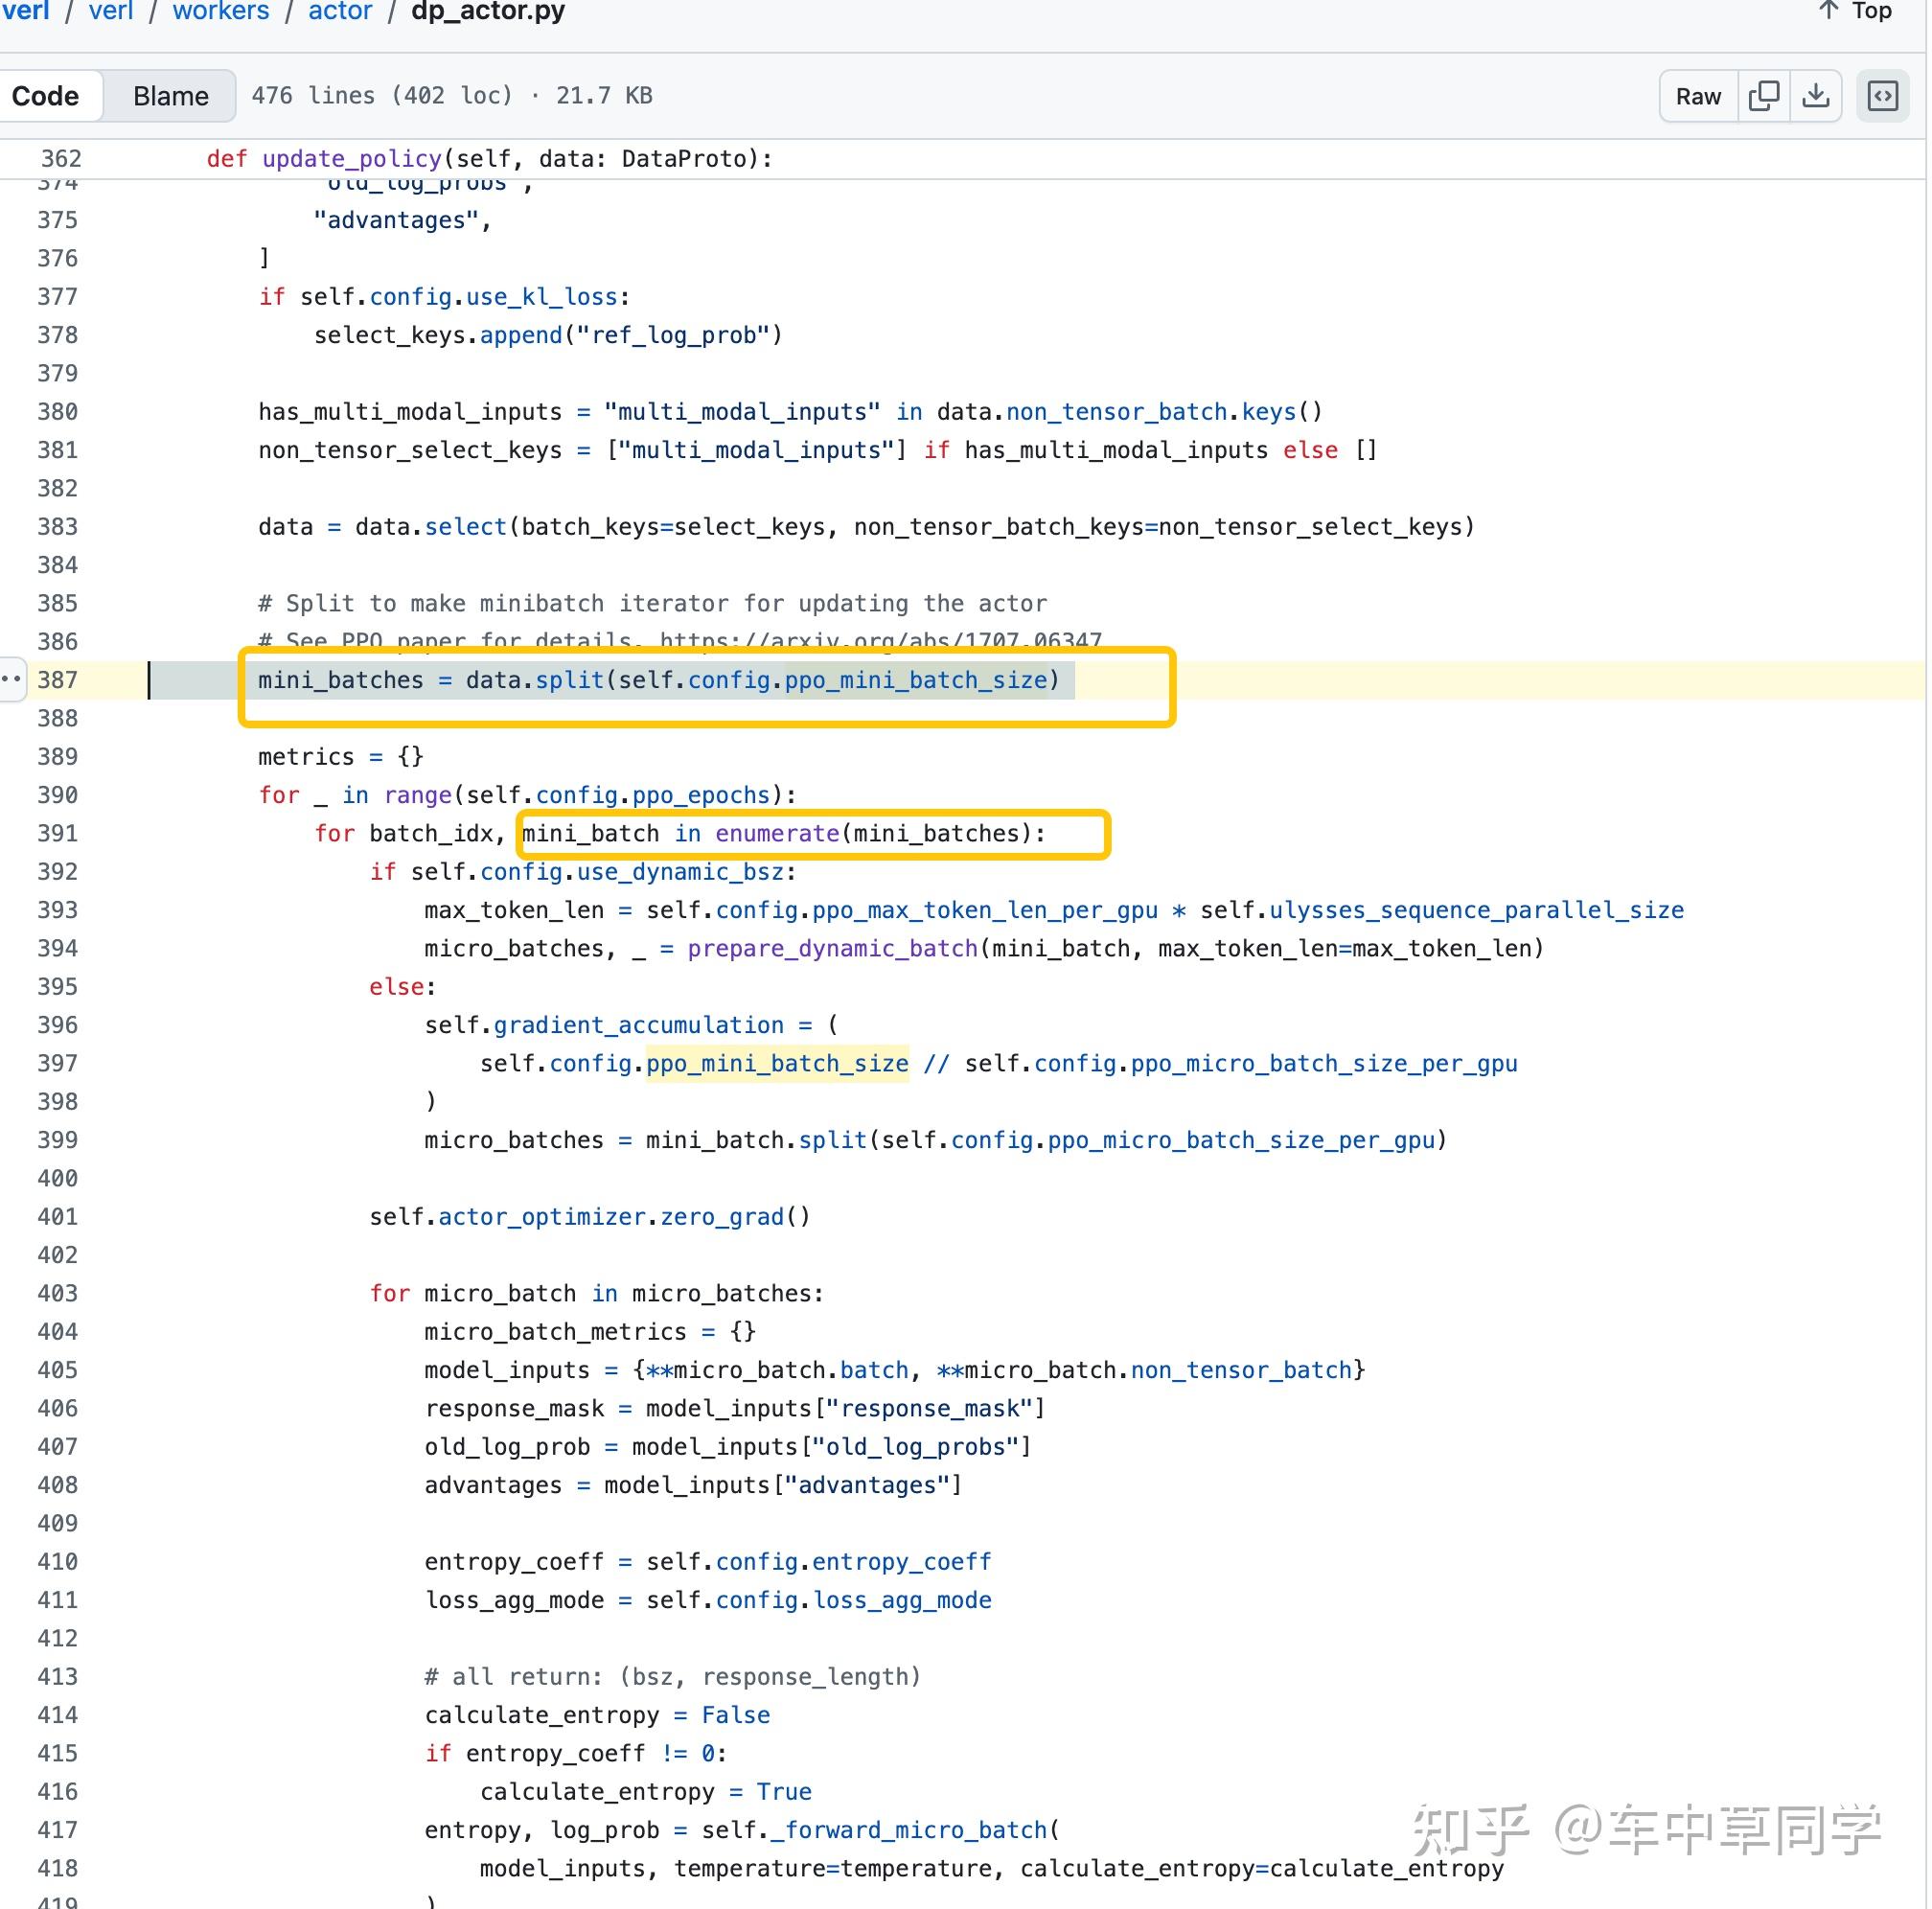
Task: Click loss_agg_mode attribute on line 411
Action: [903, 1601]
